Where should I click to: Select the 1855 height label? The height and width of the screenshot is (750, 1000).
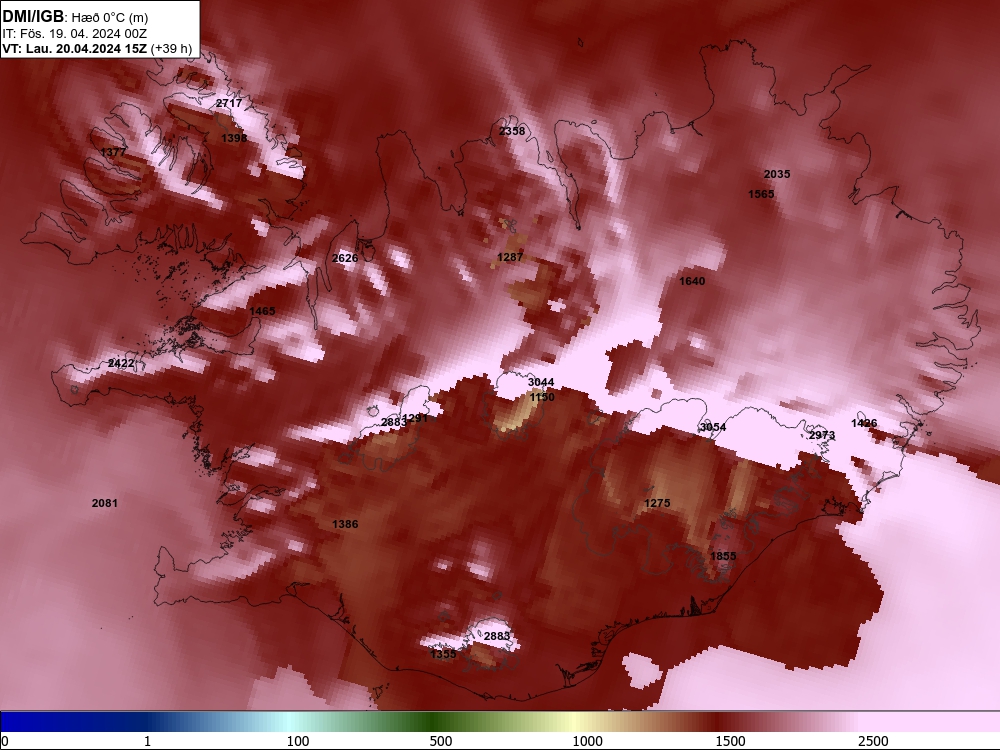point(723,556)
